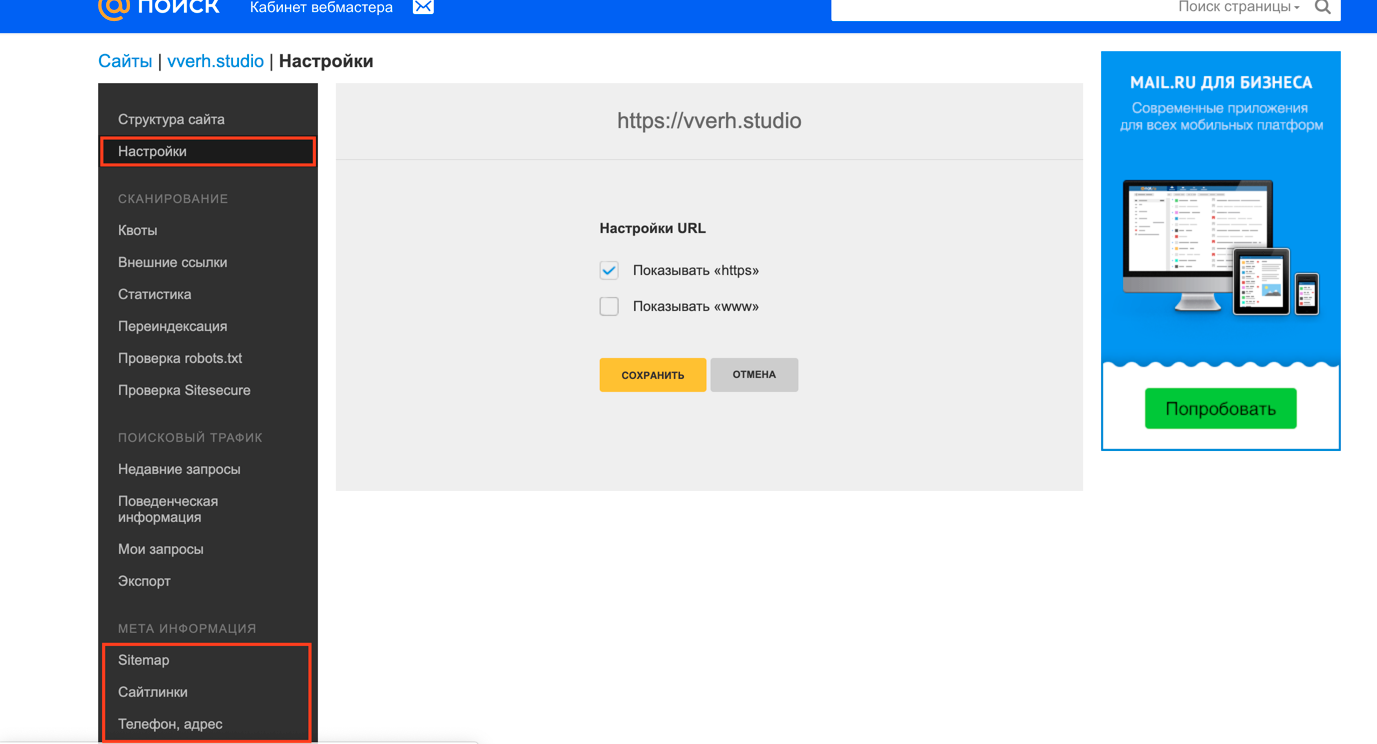Image resolution: width=1377 pixels, height=744 pixels.
Task: Click Попробовать button in ad
Action: tap(1220, 409)
